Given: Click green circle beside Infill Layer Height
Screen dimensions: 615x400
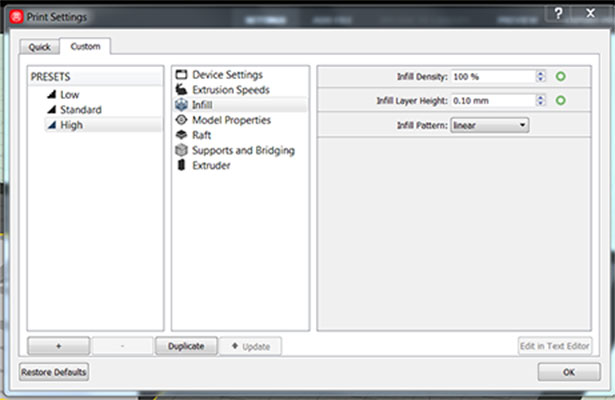Looking at the screenshot, I should (x=560, y=101).
